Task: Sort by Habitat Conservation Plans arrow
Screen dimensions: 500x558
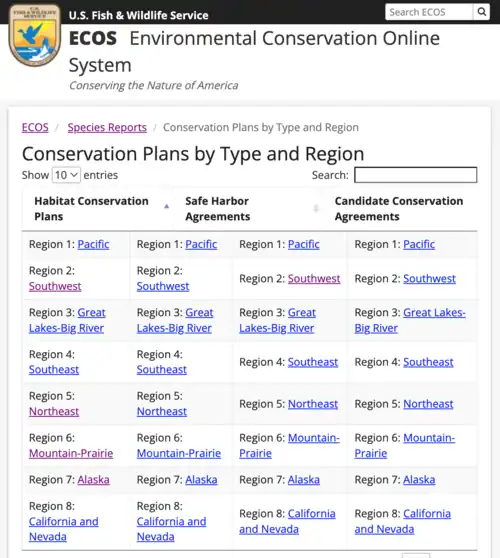Action: tap(166, 206)
